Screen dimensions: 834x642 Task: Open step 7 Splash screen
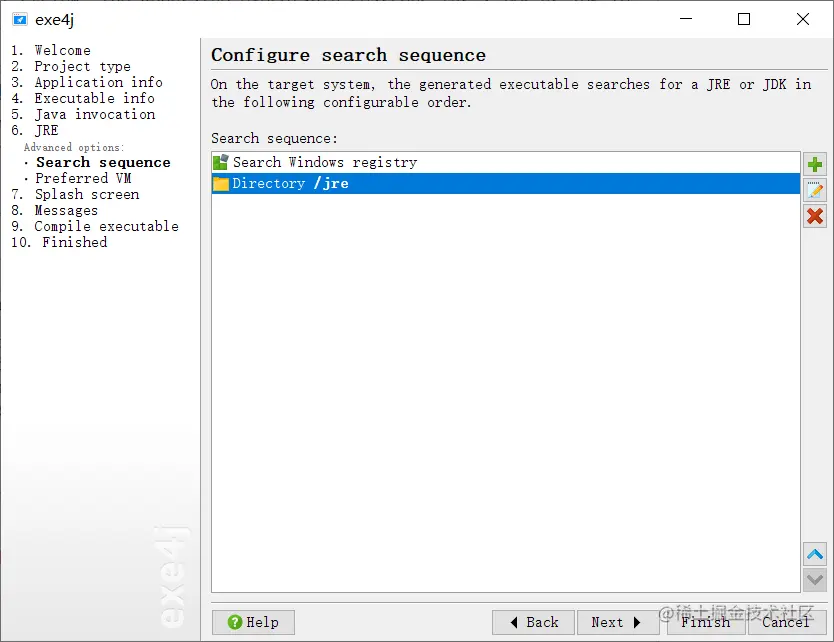coord(75,194)
